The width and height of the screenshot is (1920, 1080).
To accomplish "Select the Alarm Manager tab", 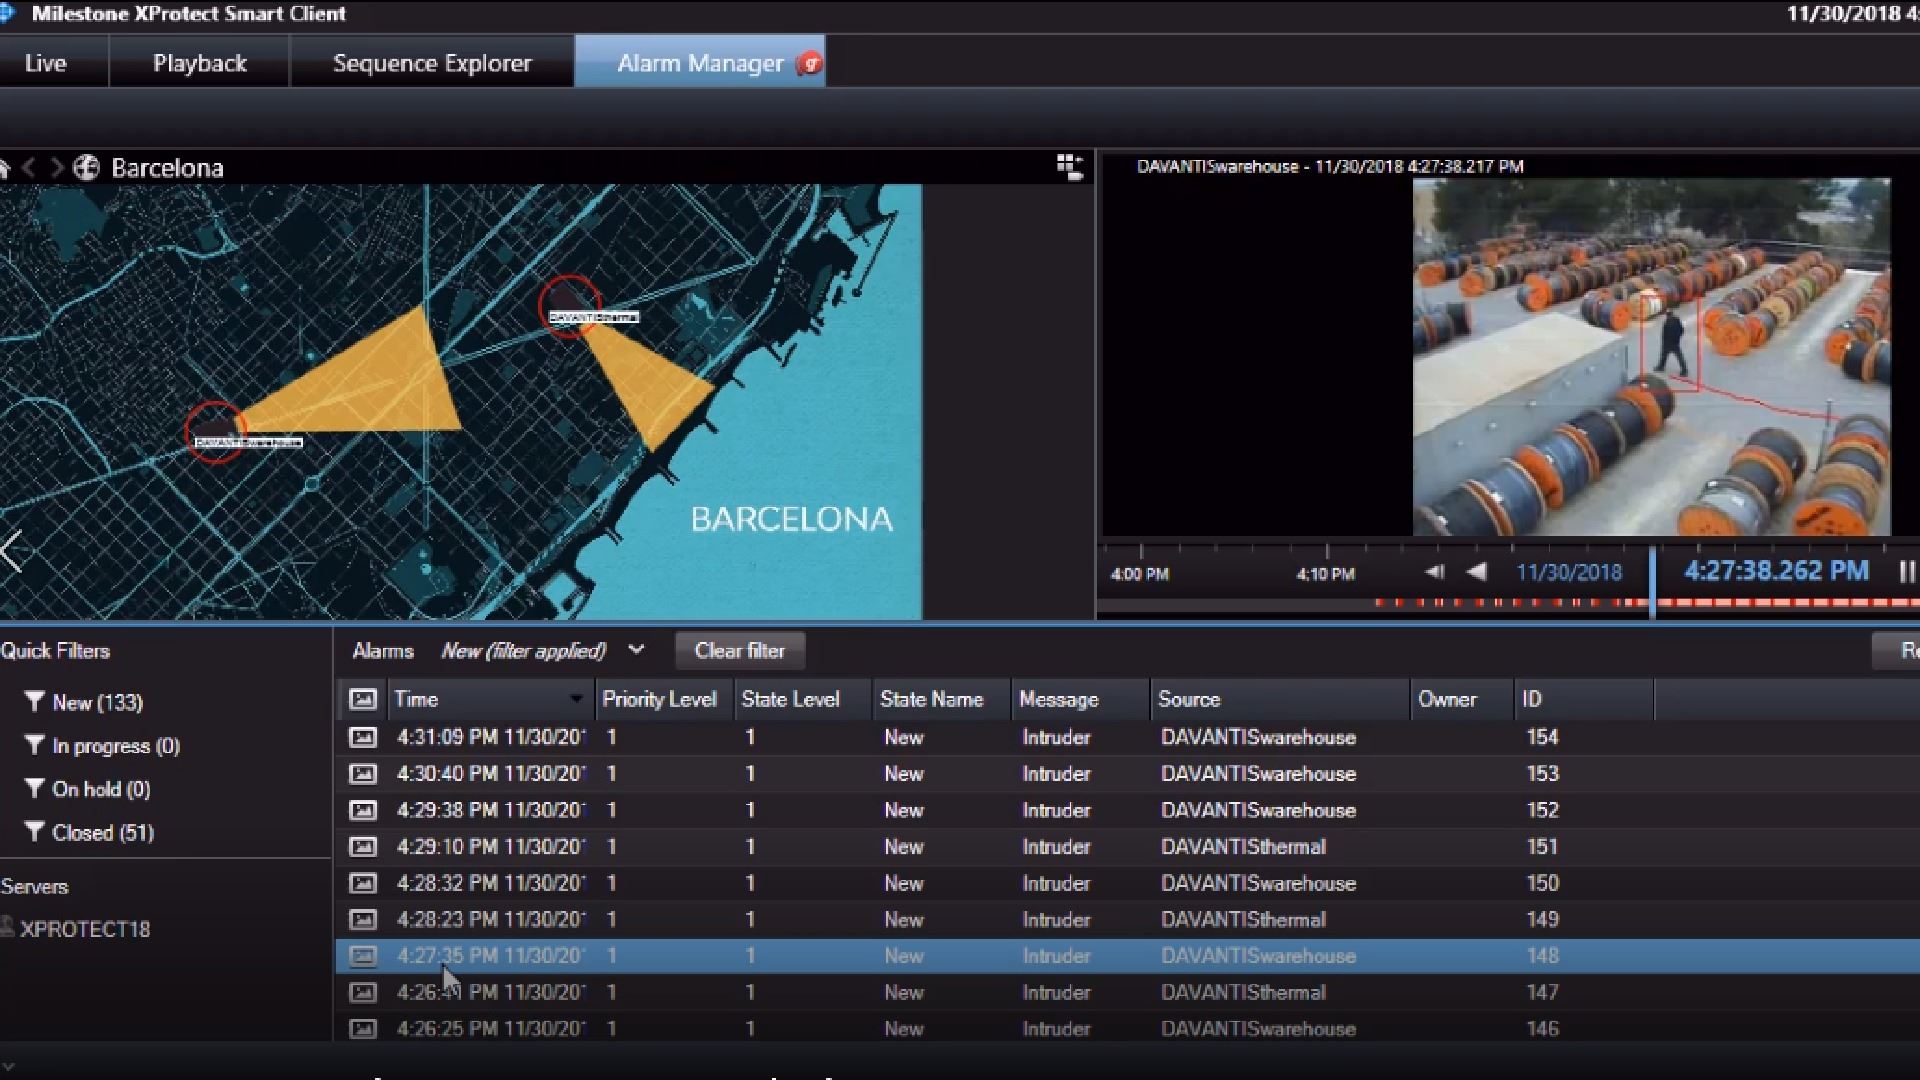I will tap(700, 63).
